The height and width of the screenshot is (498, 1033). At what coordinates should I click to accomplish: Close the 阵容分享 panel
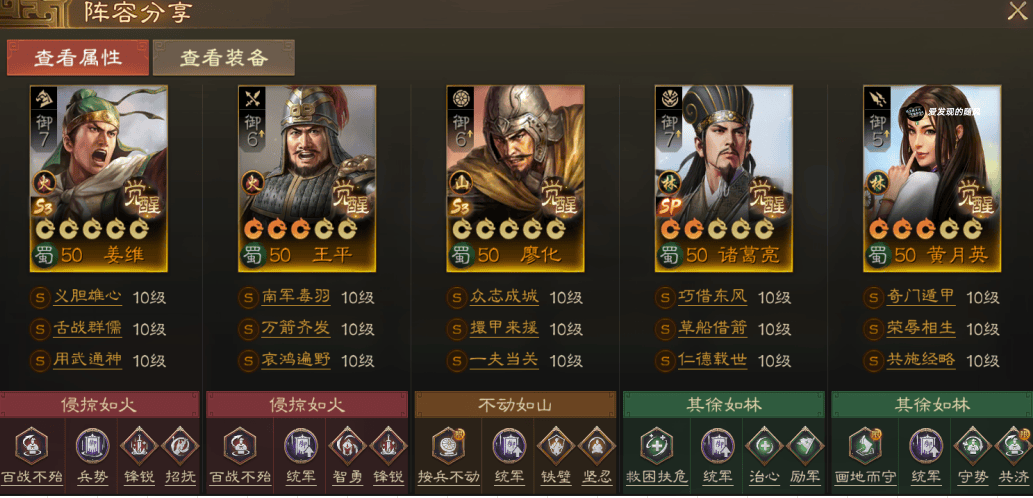coord(1017,11)
